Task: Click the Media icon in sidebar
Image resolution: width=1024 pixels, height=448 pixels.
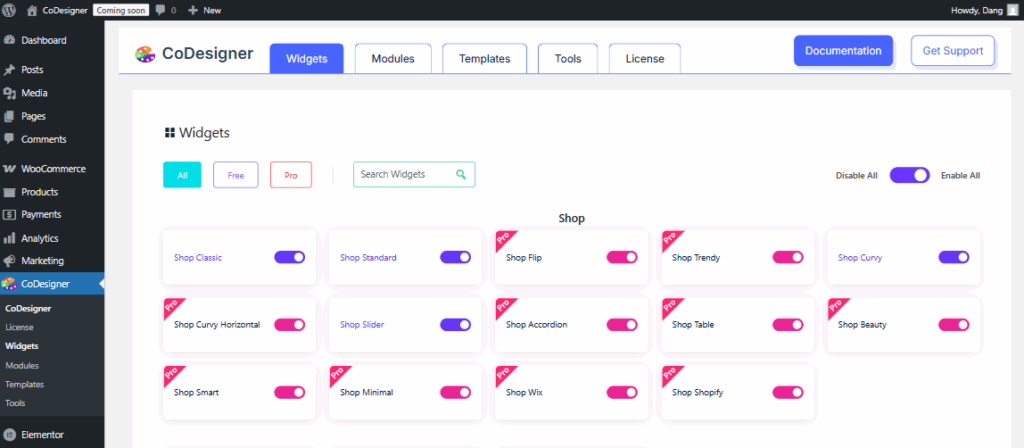Action: point(9,93)
